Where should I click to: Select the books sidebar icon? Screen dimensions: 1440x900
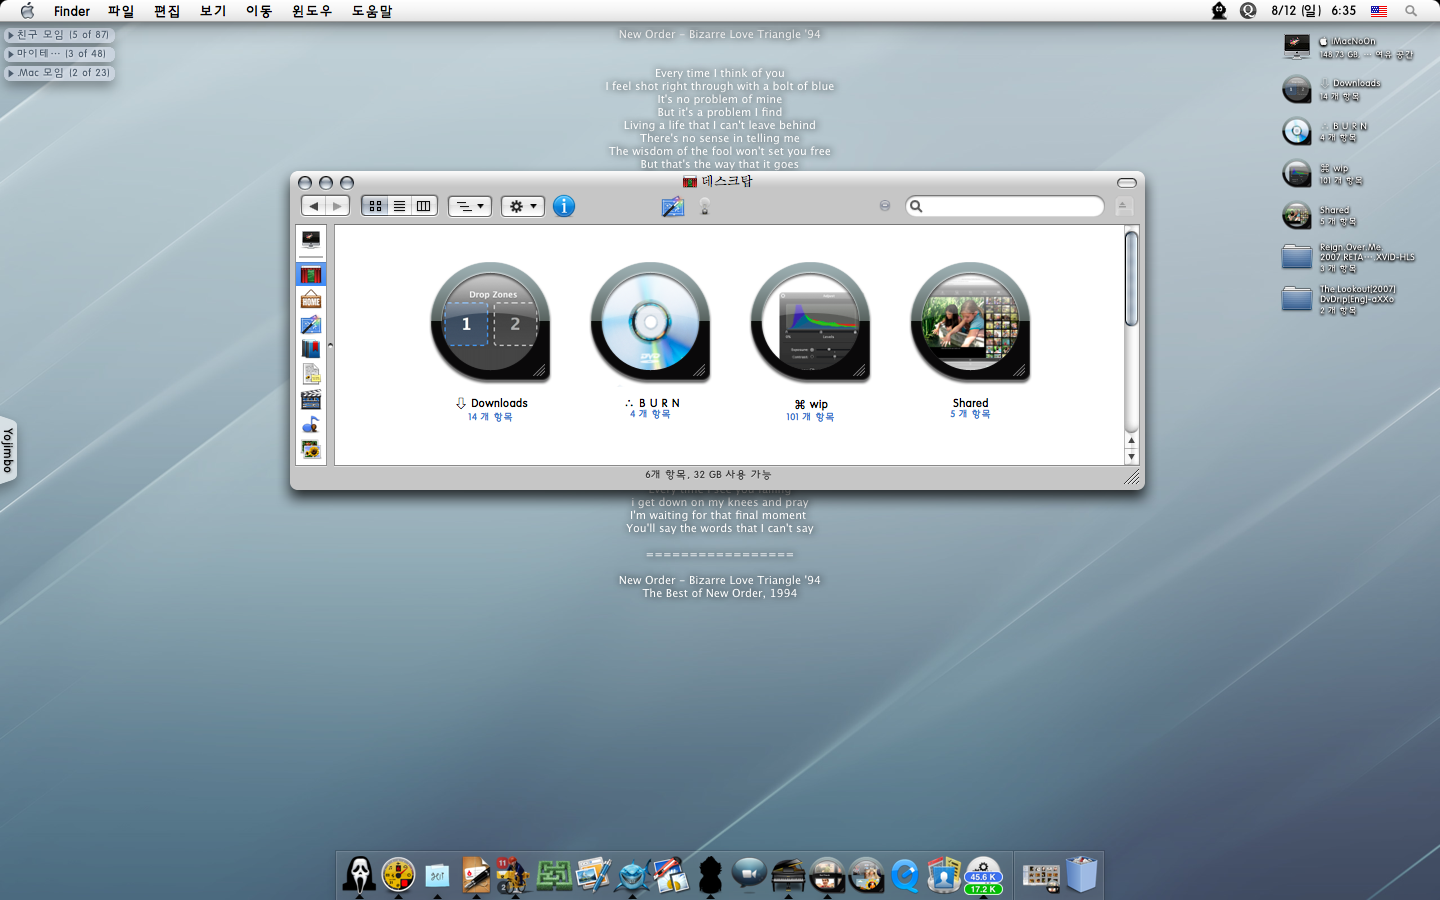click(311, 349)
